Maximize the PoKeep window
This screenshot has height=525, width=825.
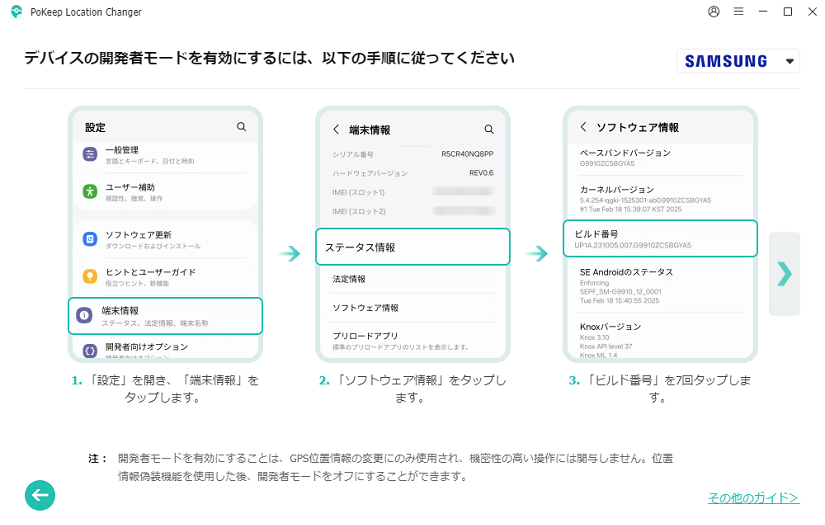788,12
